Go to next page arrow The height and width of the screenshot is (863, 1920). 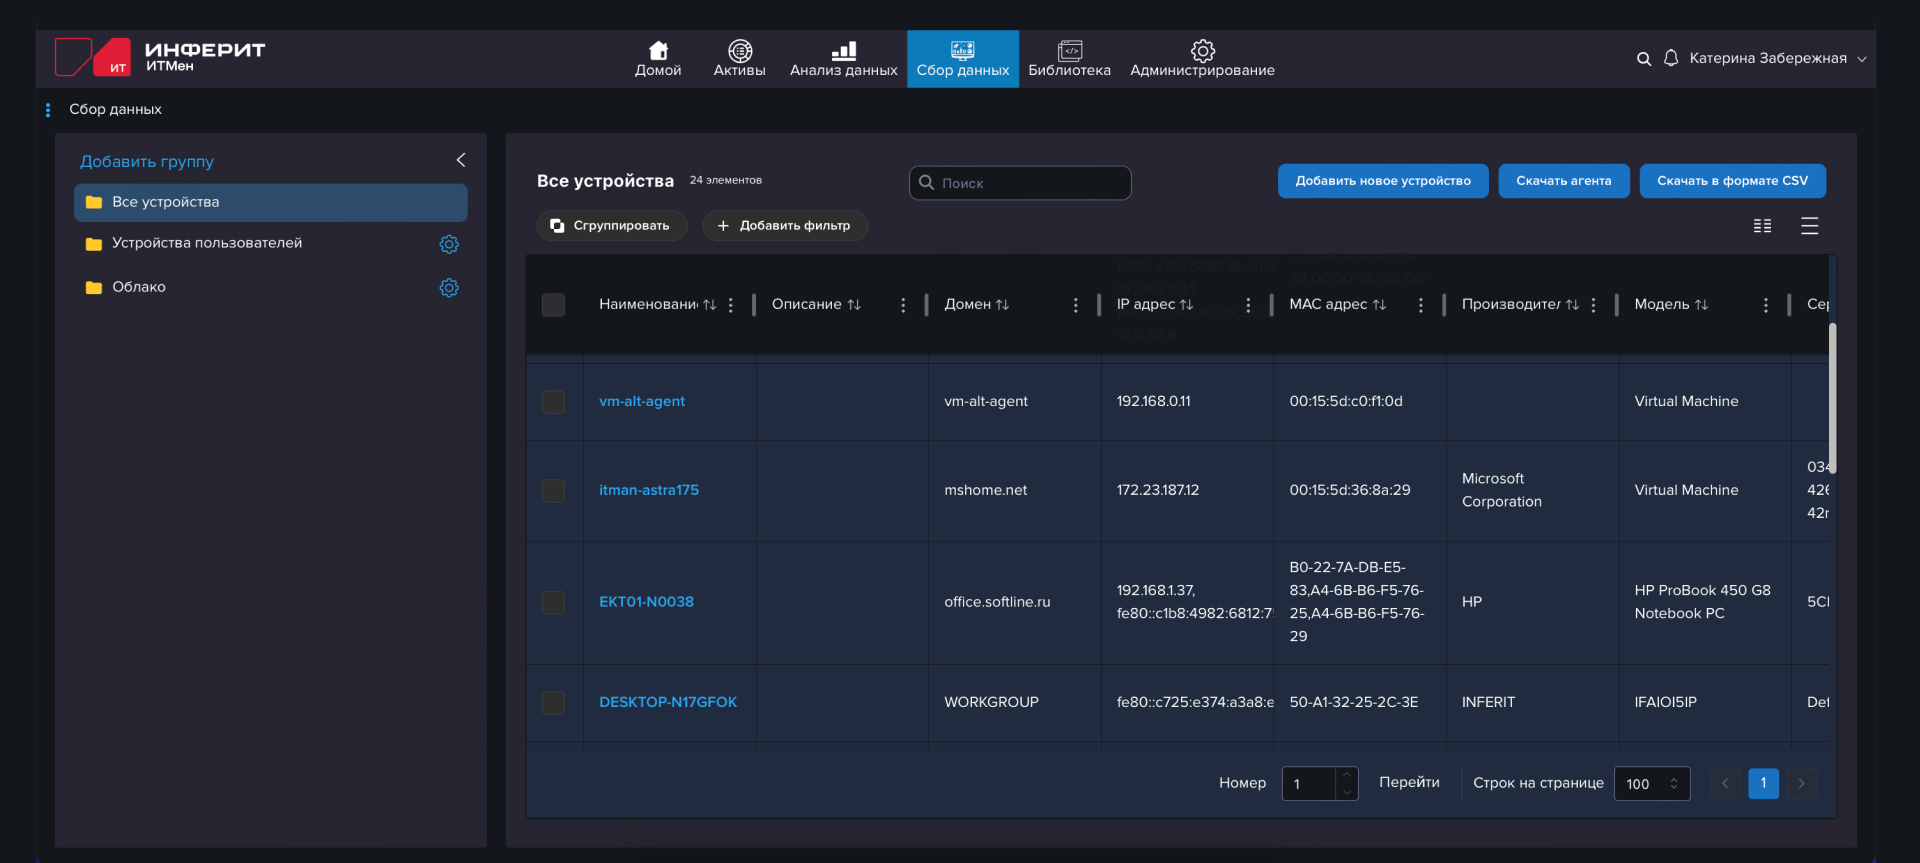point(1802,784)
